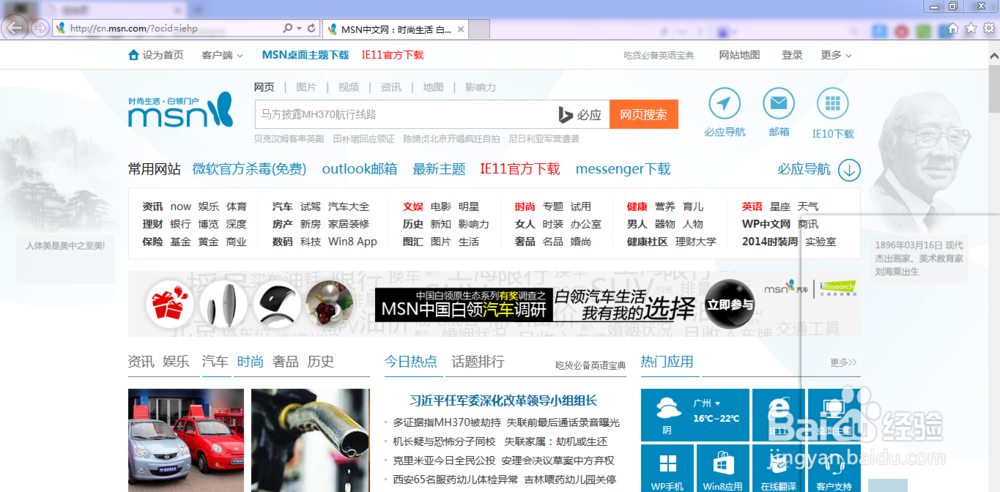Viewport: 1000px width, 492px height.
Task: Click the address bar search magnifier icon
Action: pyautogui.click(x=288, y=28)
